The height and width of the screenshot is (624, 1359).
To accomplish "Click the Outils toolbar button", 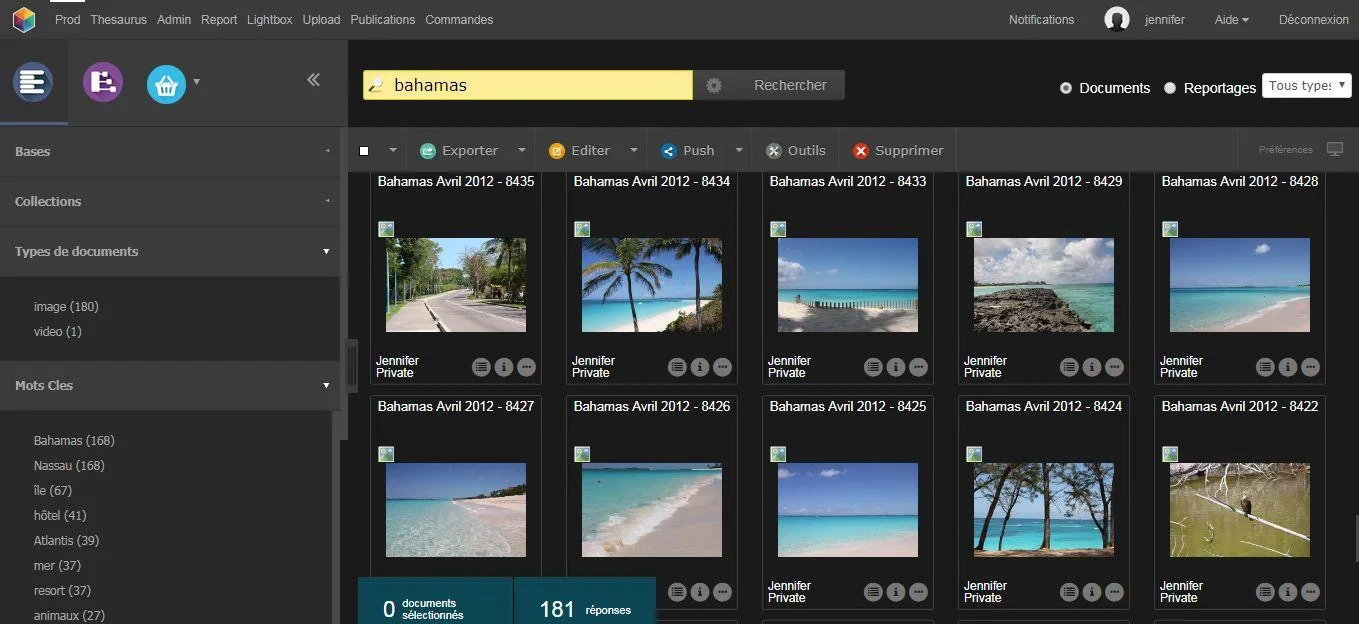I will click(796, 151).
